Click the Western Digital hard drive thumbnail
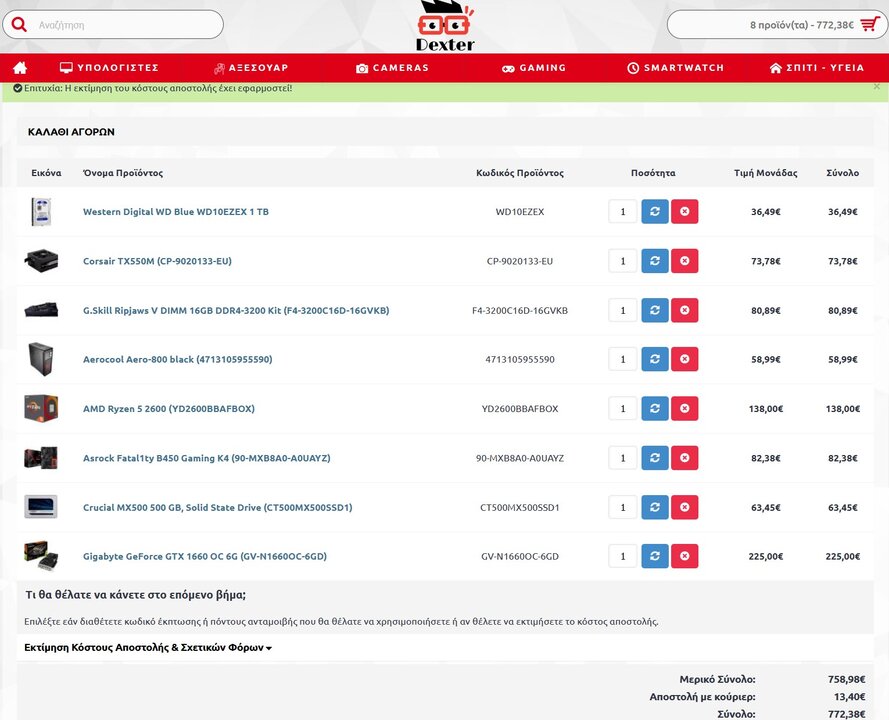 point(41,211)
